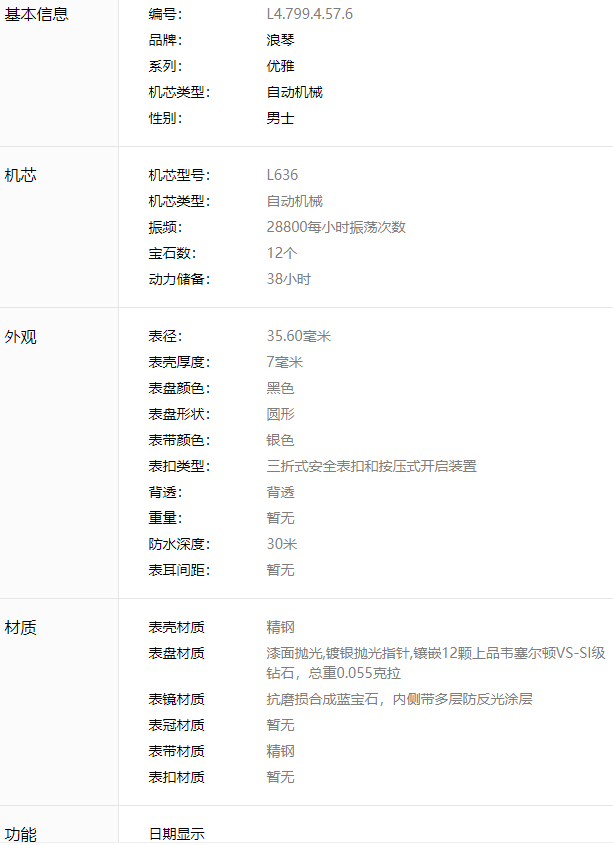Click the 35.60毫米 case diameter value
This screenshot has width=613, height=845.
click(x=298, y=336)
